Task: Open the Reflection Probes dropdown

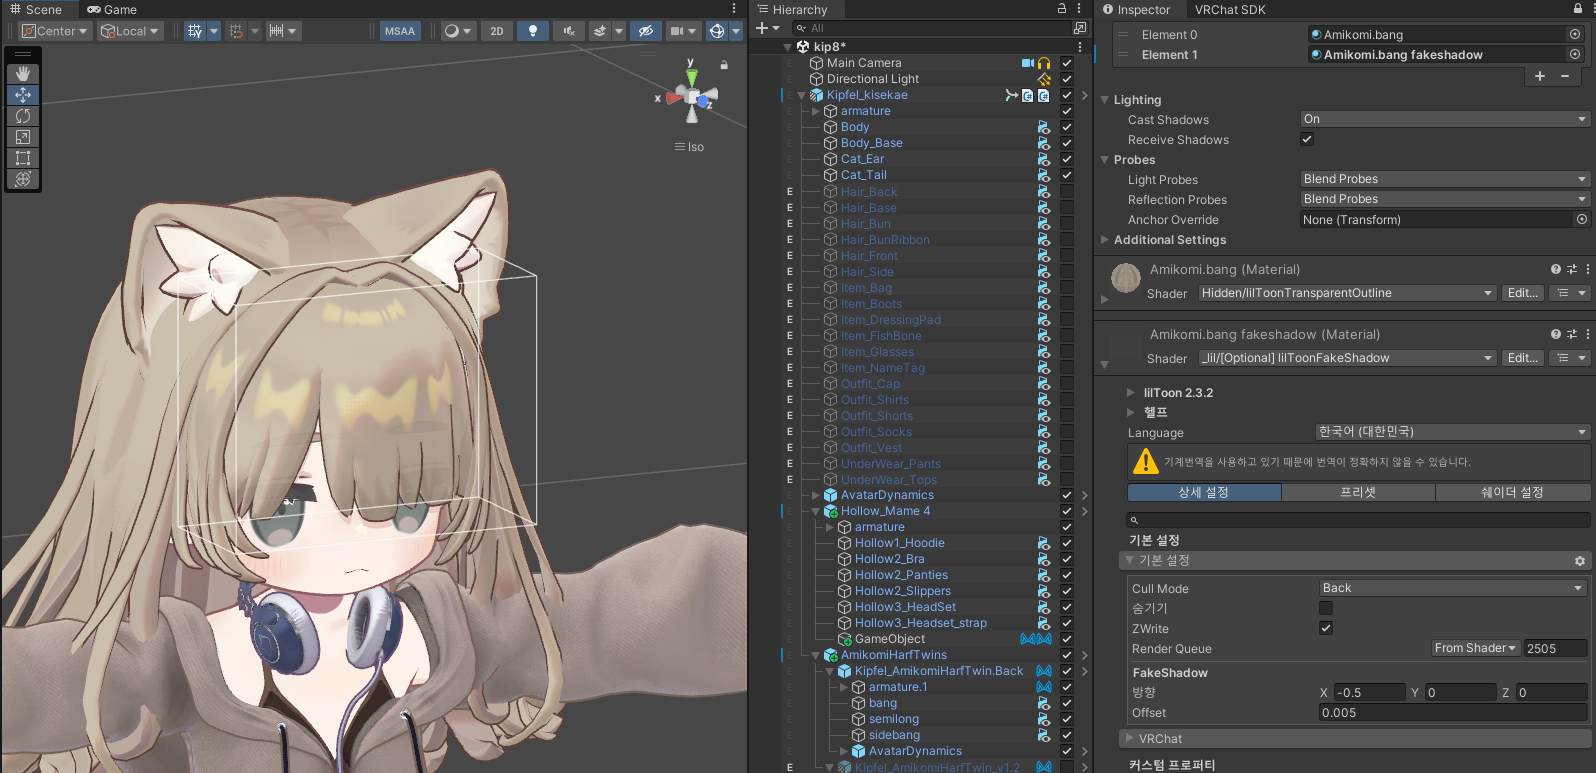Action: point(1445,199)
